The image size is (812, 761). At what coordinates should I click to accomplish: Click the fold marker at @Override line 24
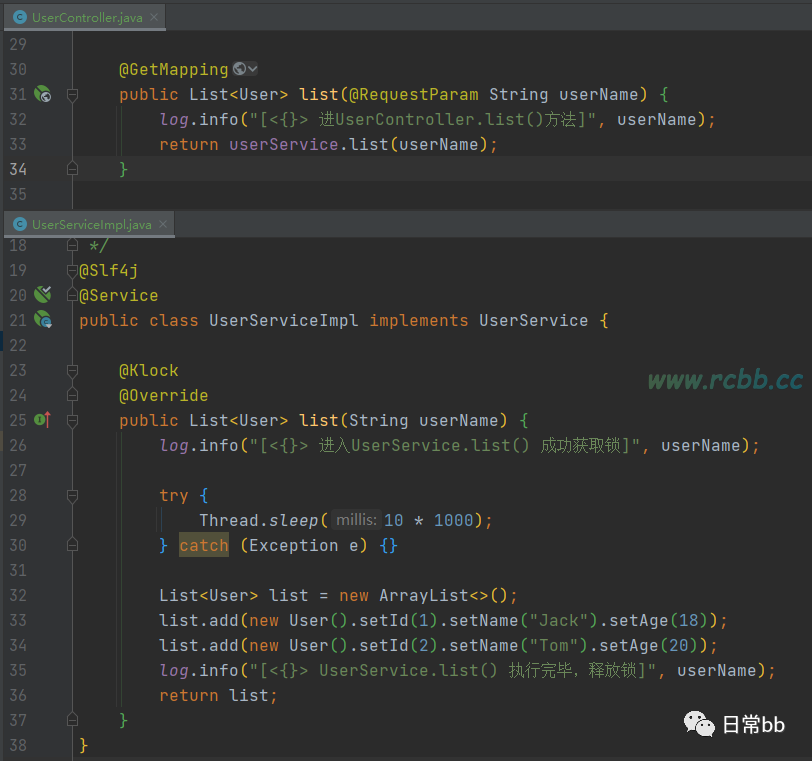point(72,396)
